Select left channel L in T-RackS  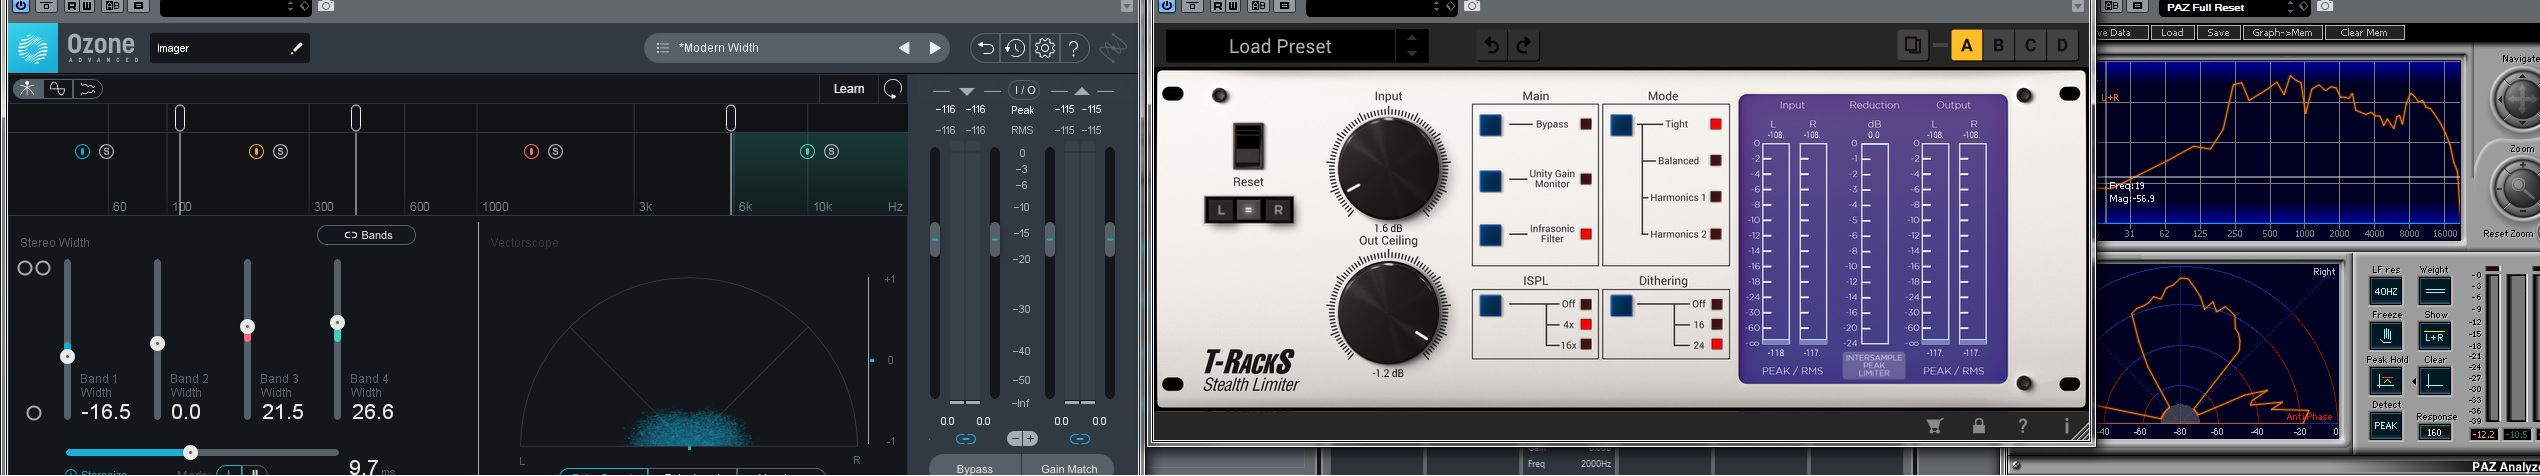click(1220, 210)
